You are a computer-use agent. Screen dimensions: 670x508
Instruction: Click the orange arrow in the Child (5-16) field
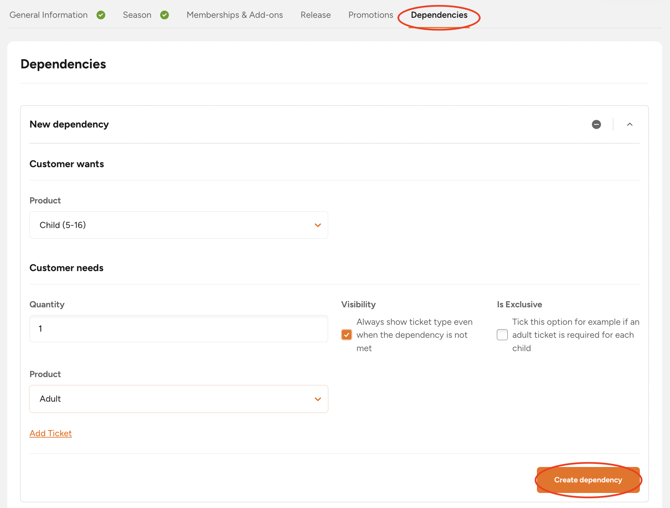coord(318,225)
